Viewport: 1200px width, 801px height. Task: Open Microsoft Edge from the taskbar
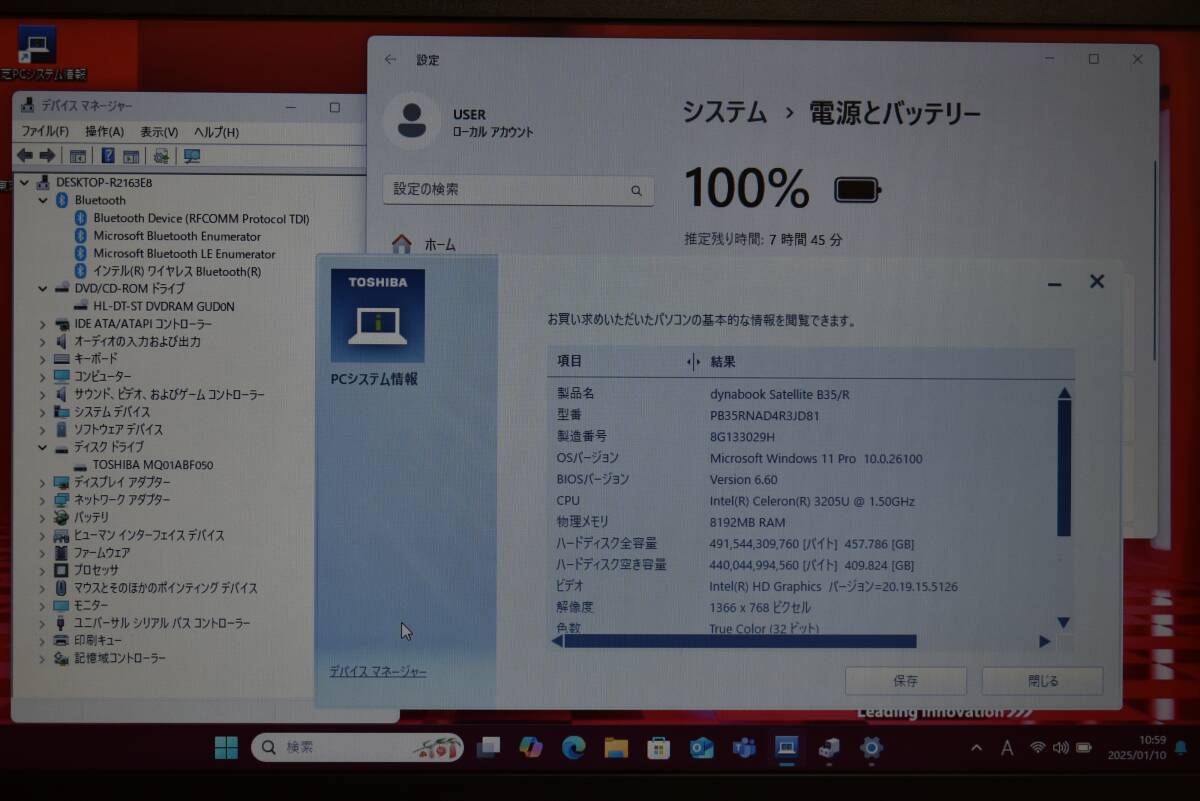(x=573, y=747)
